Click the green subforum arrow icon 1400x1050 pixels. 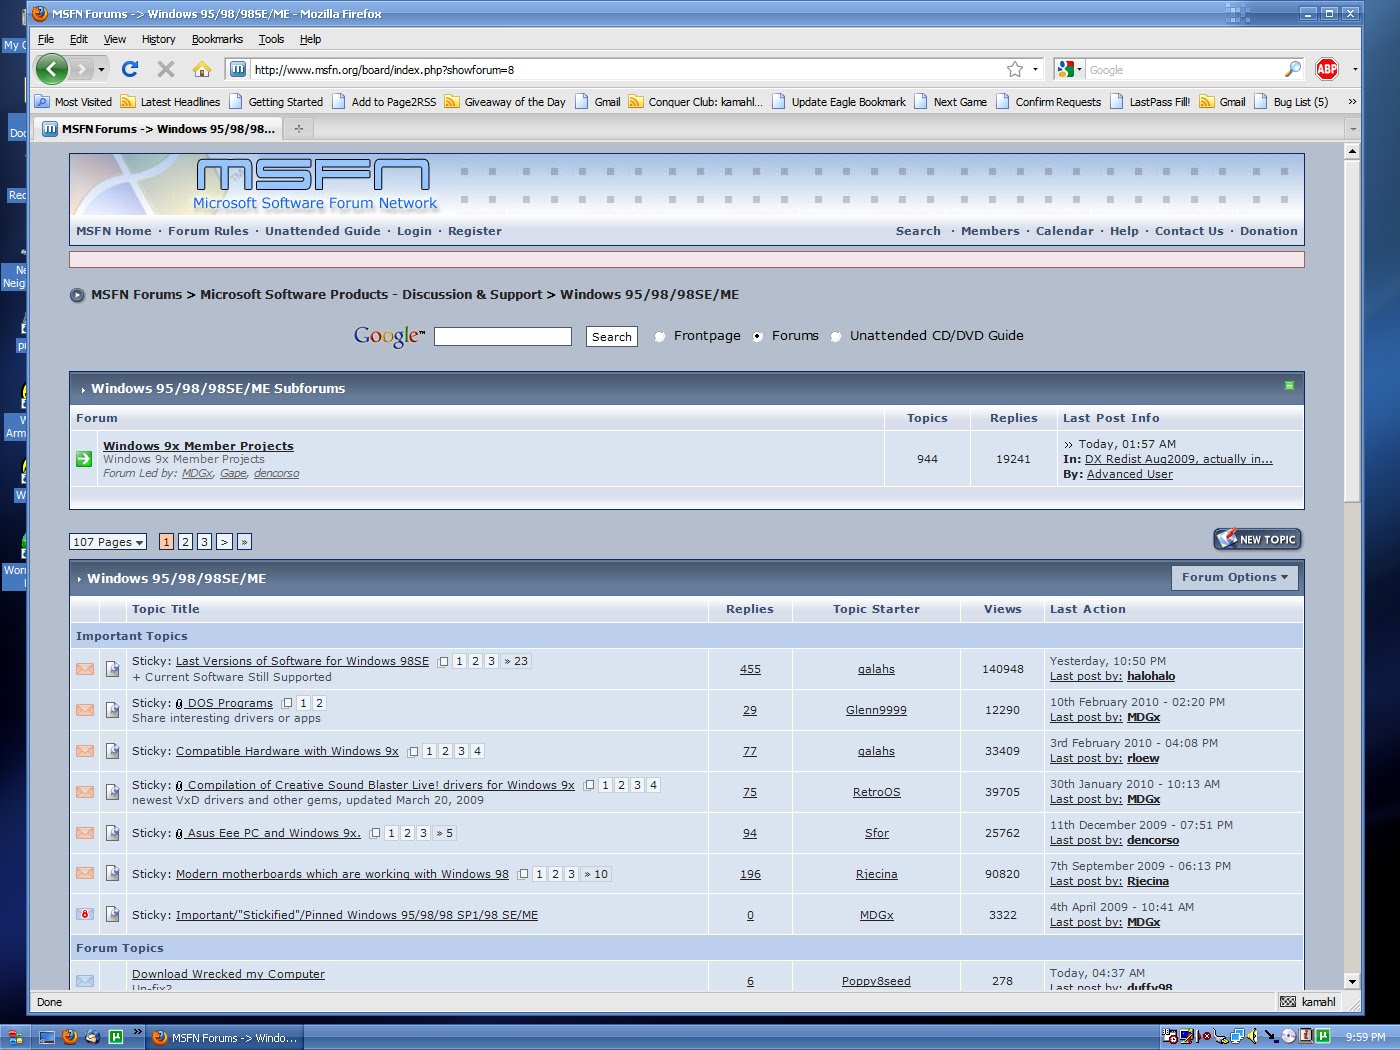(x=84, y=459)
